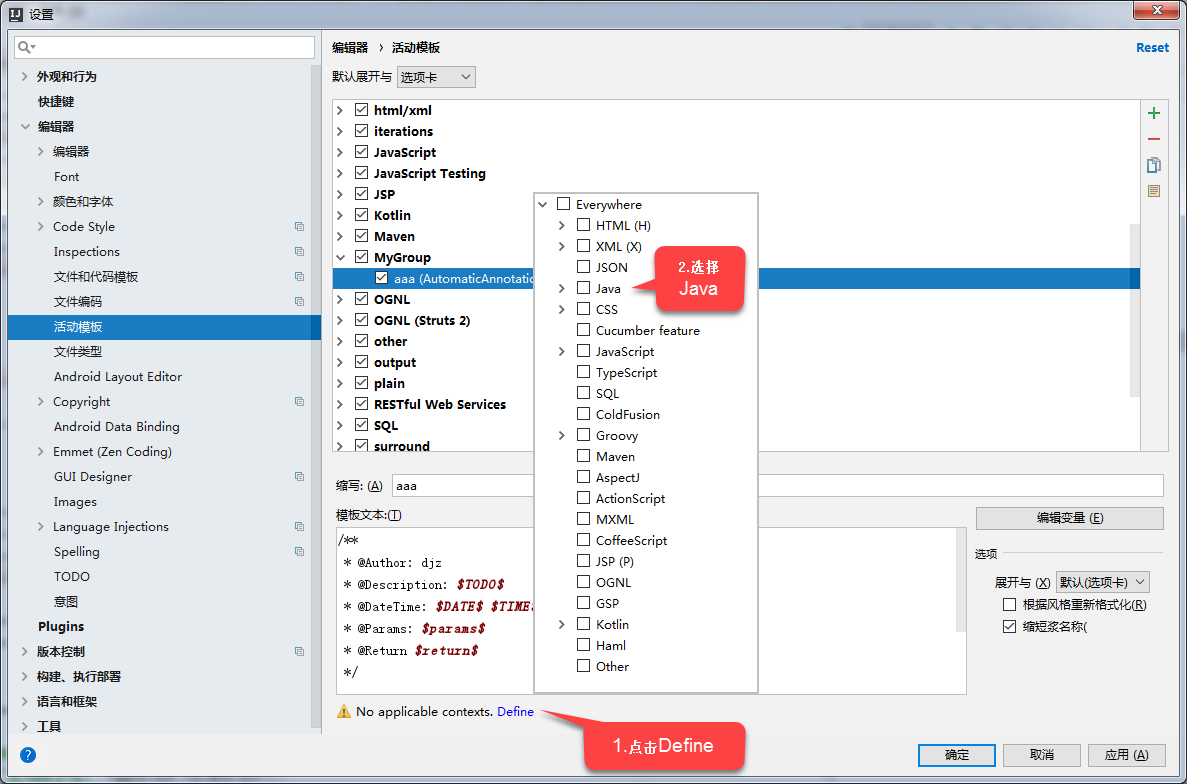Click project-level icon beside Spelling
Viewport: 1187px width, 784px height.
tap(300, 551)
